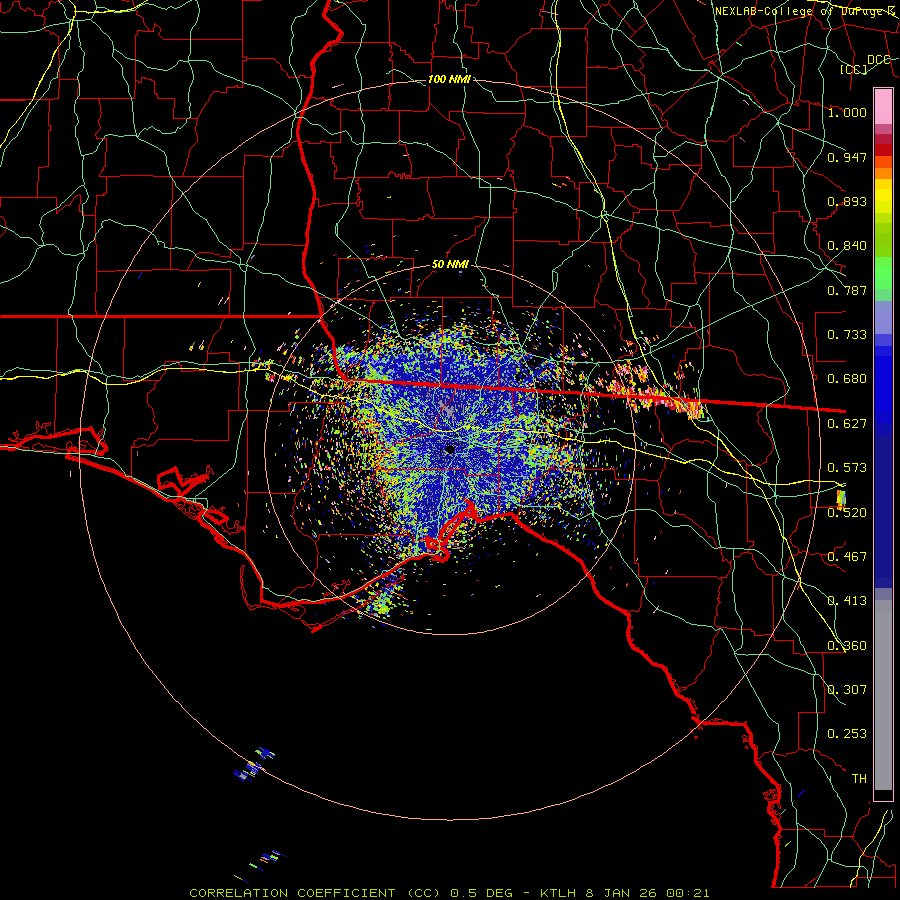Viewport: 900px width, 900px height.
Task: Click the NEXLAB-College of DuPage watermark text
Action: tap(805, 11)
